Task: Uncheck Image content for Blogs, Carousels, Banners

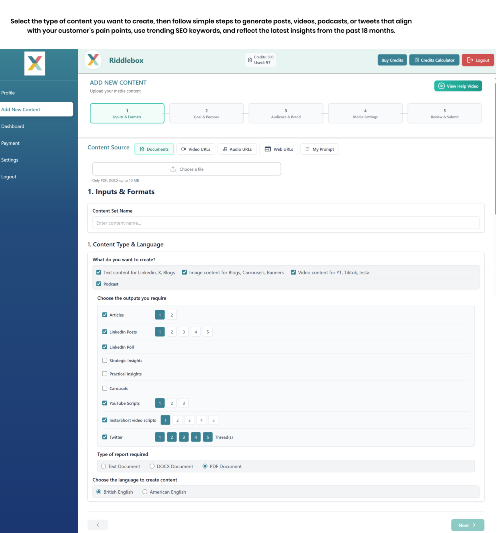Action: click(x=184, y=272)
